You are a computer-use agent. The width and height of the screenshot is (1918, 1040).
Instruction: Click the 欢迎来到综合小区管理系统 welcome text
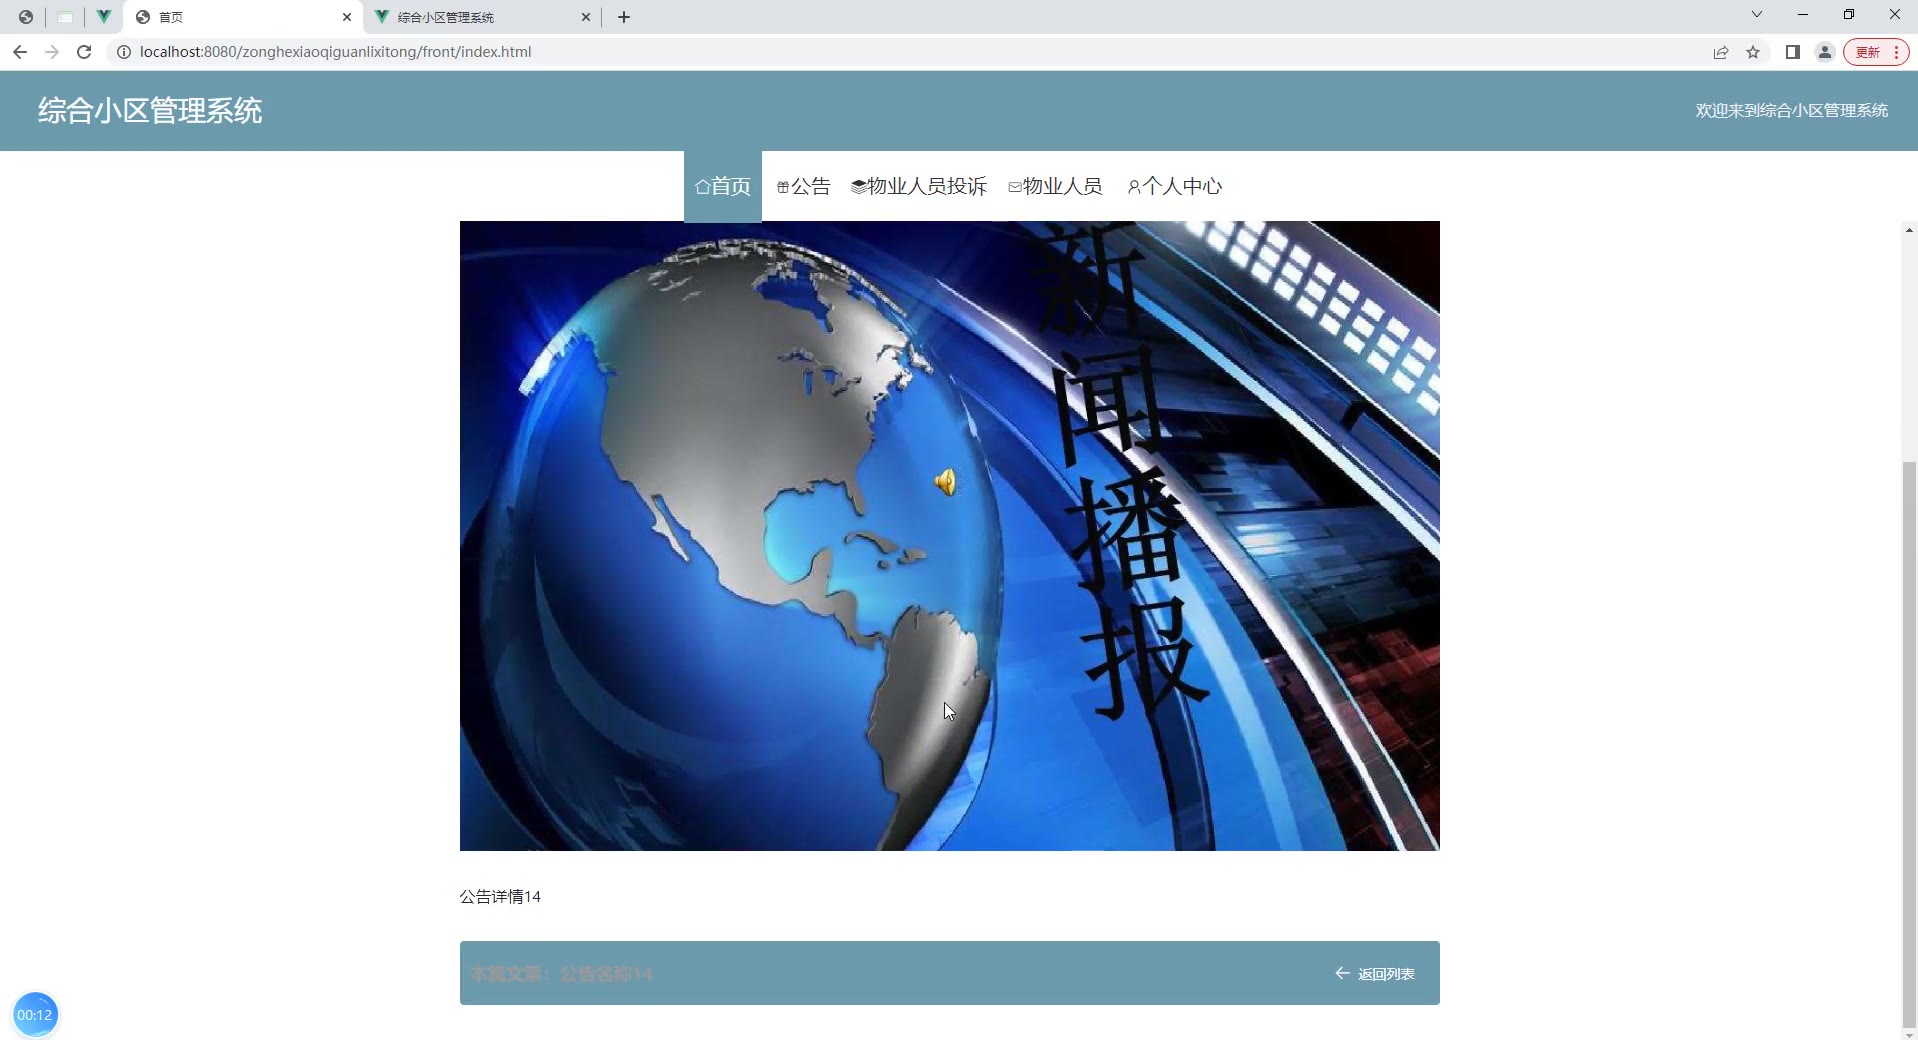1791,110
